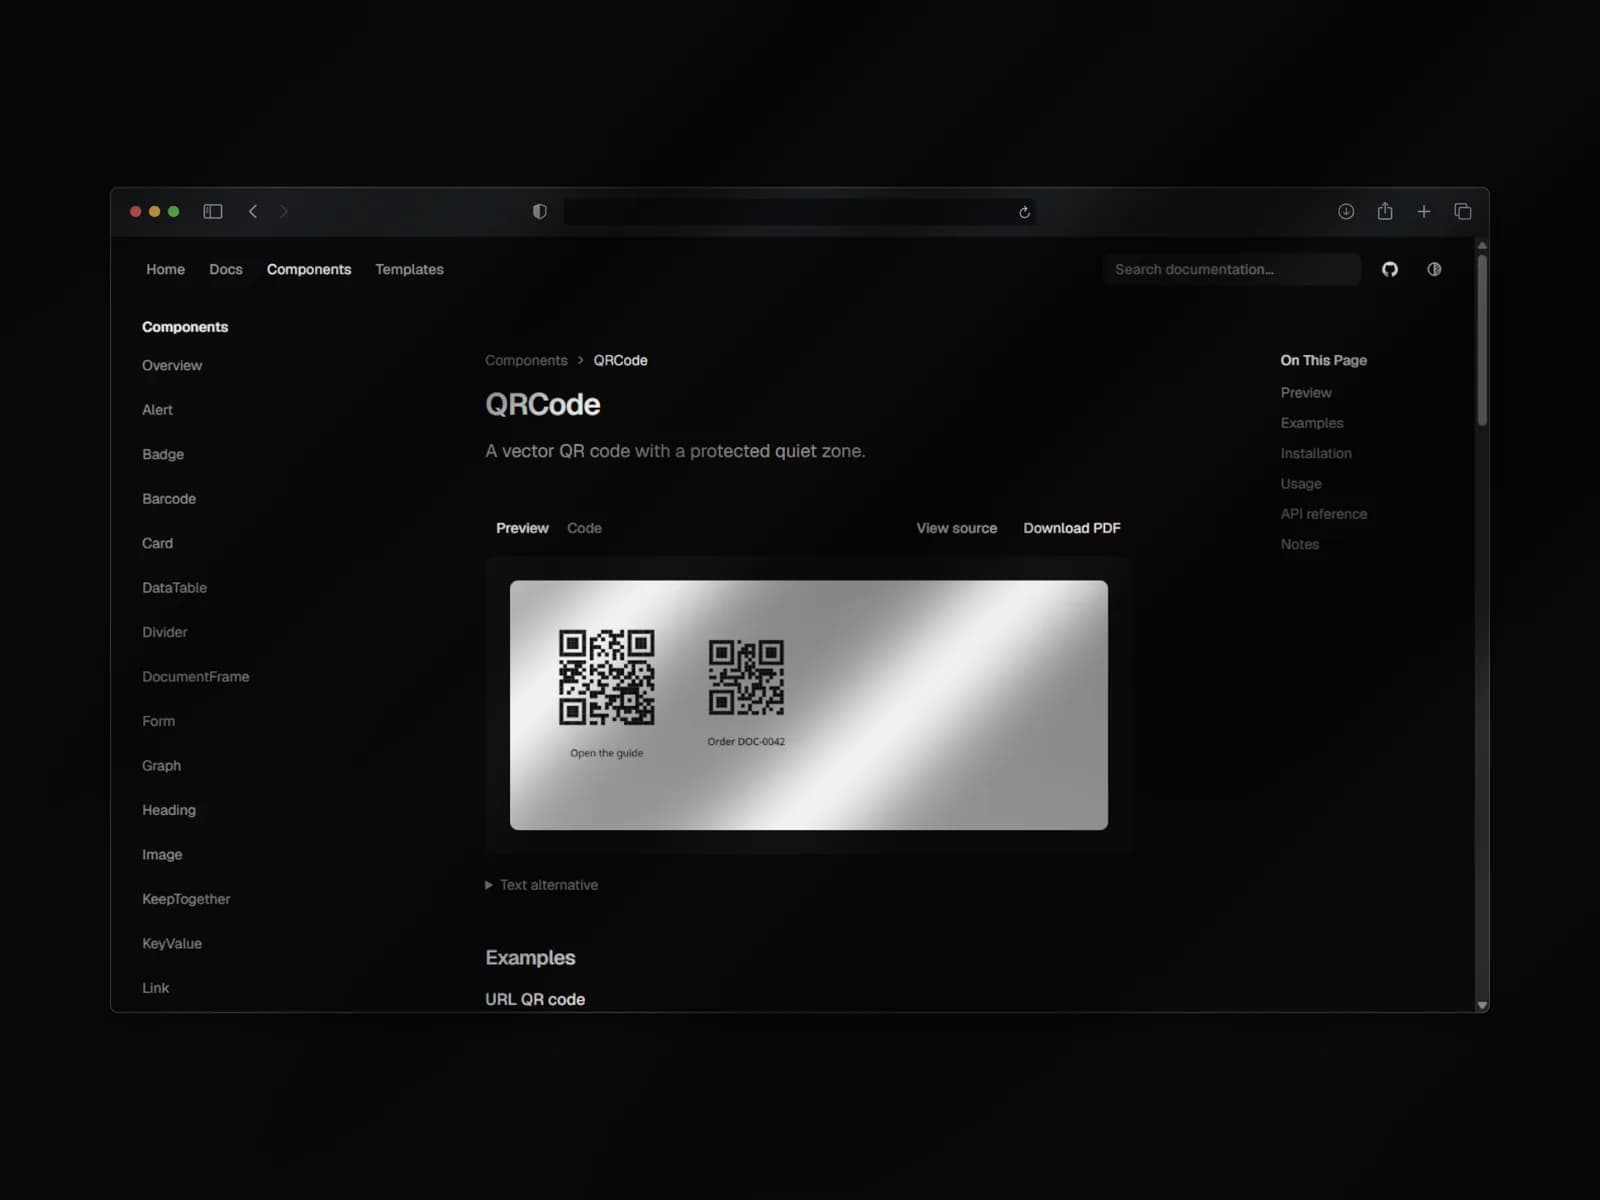Jump to Notes in On This Page
The image size is (1600, 1200).
coord(1300,544)
